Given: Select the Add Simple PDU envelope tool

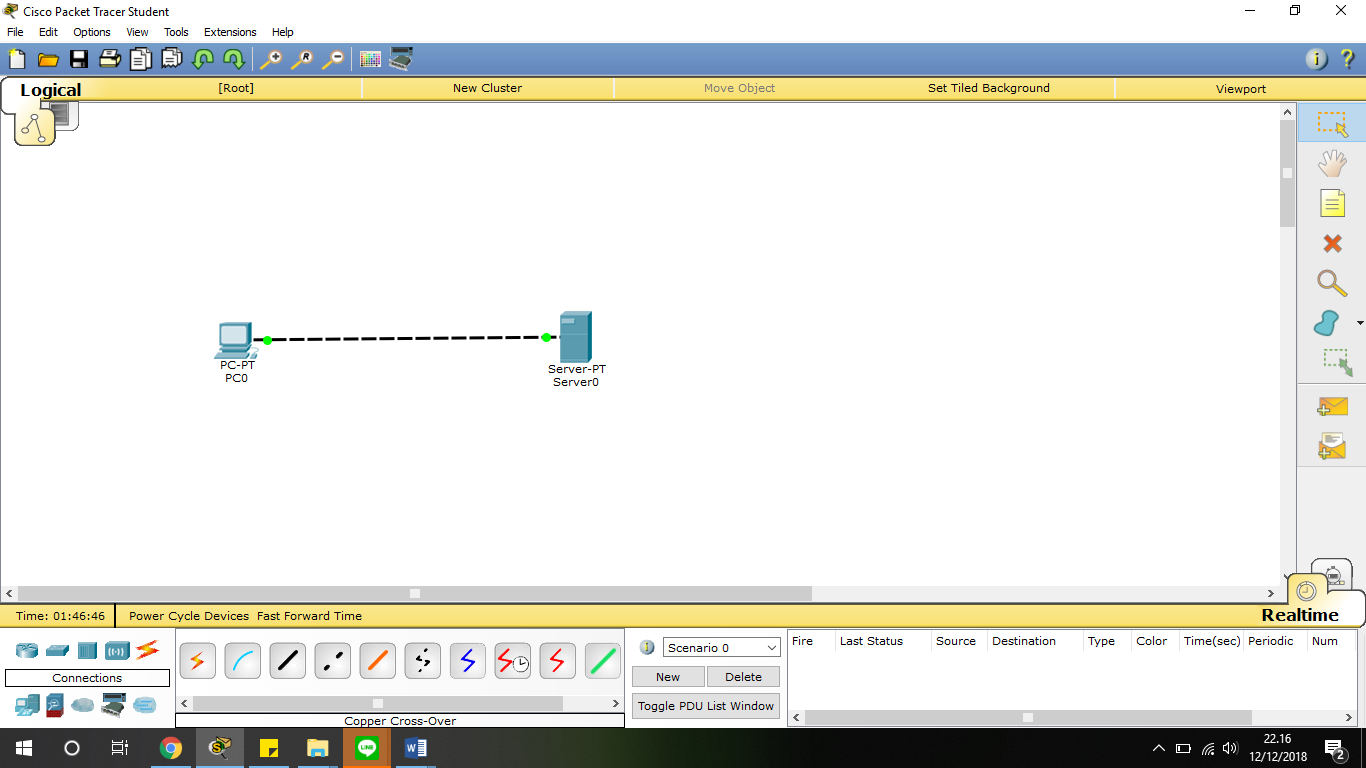Looking at the screenshot, I should click(x=1333, y=407).
